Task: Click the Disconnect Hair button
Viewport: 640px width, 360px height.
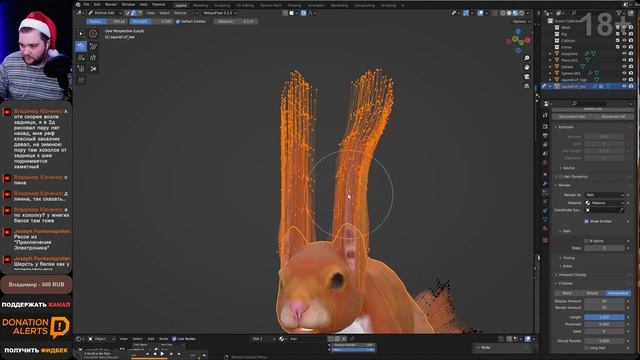Action: coord(572,117)
